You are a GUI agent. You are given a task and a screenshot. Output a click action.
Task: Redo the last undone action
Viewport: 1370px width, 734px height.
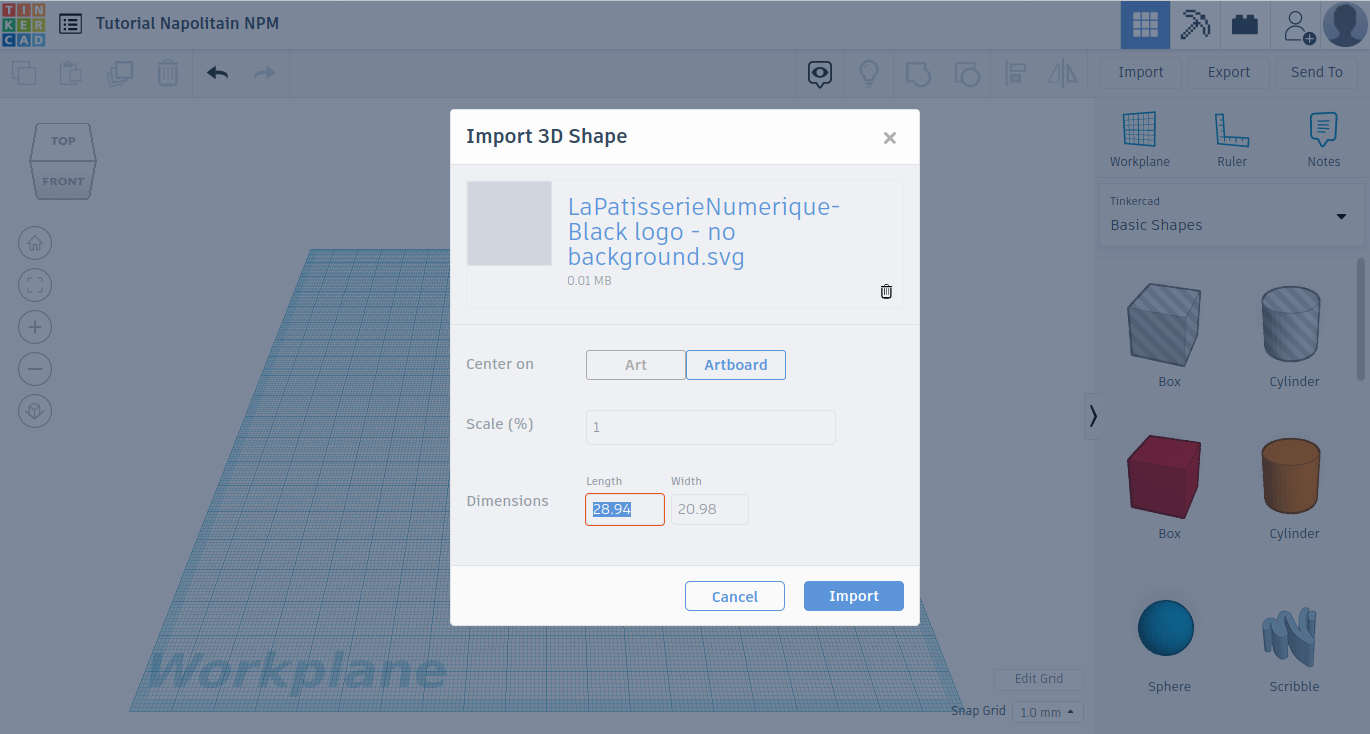(264, 73)
